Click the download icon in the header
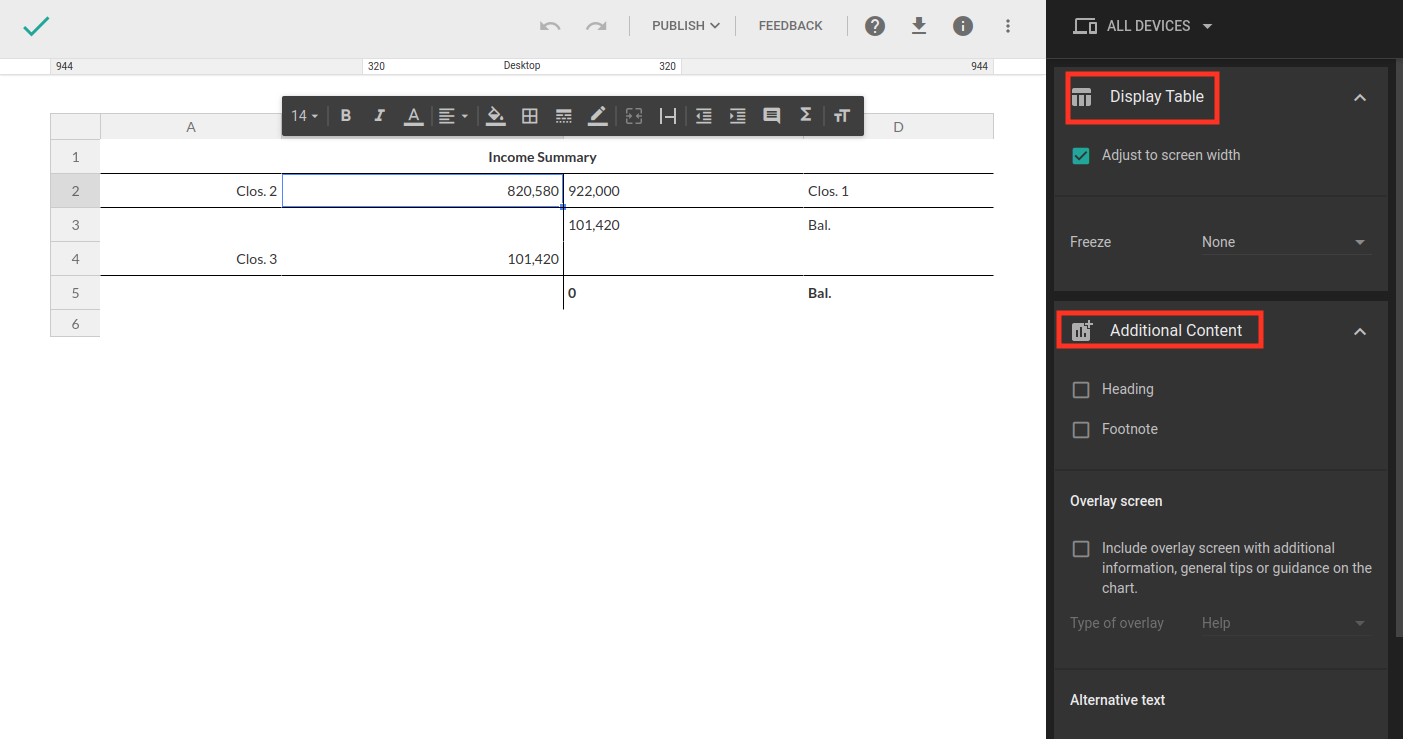The image size is (1403, 739). [x=919, y=26]
